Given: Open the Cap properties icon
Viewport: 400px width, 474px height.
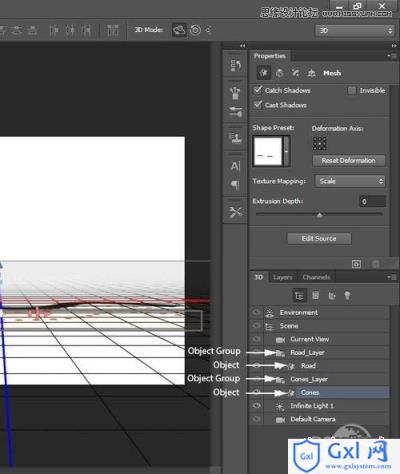Looking at the screenshot, I should 295,73.
